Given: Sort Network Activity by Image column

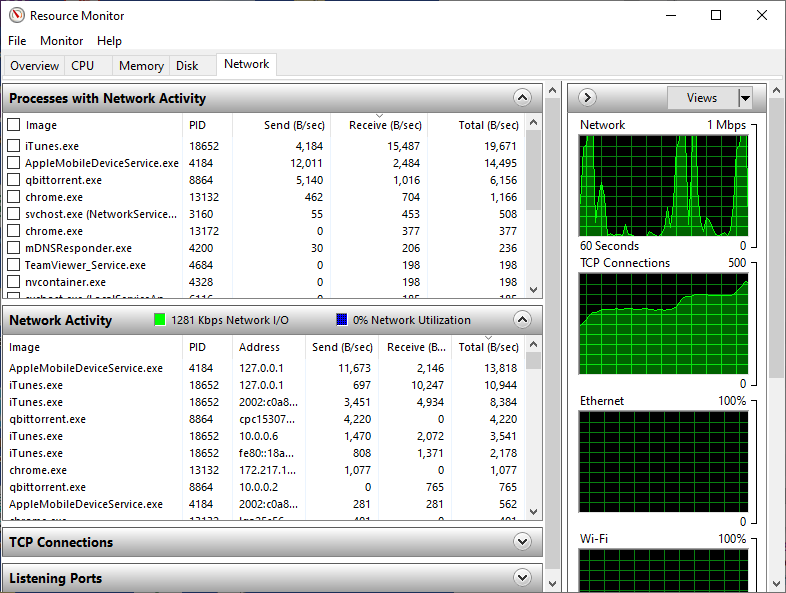Looking at the screenshot, I should pos(93,347).
